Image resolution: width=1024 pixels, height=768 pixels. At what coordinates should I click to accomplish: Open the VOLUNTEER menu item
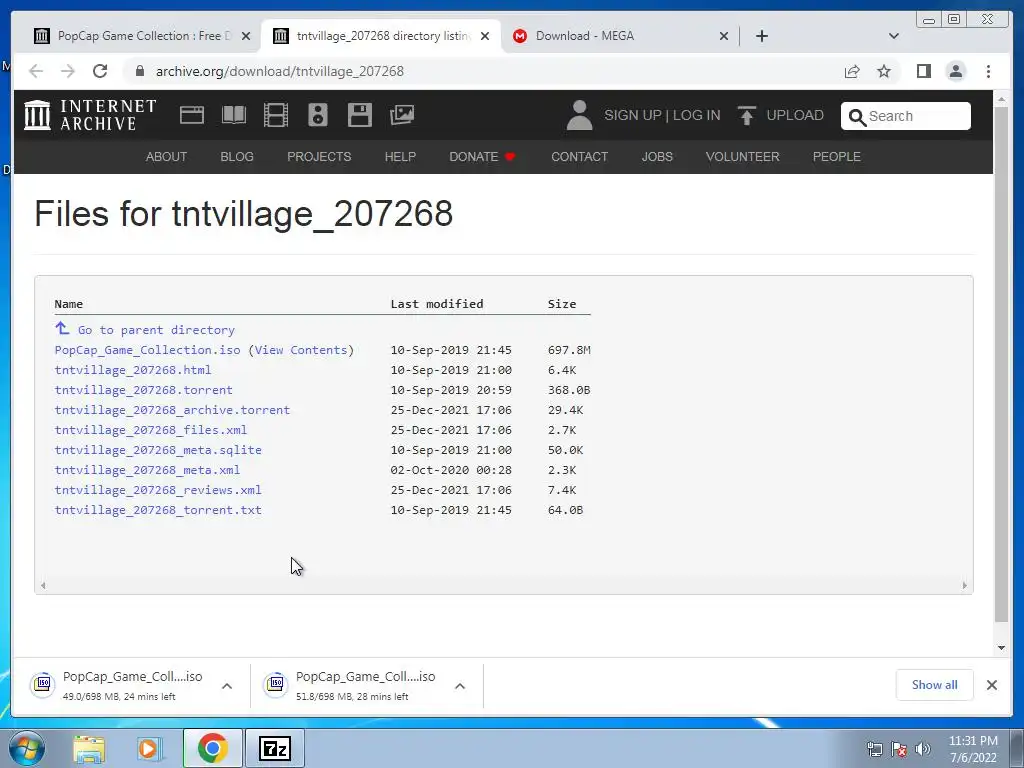pyautogui.click(x=743, y=157)
